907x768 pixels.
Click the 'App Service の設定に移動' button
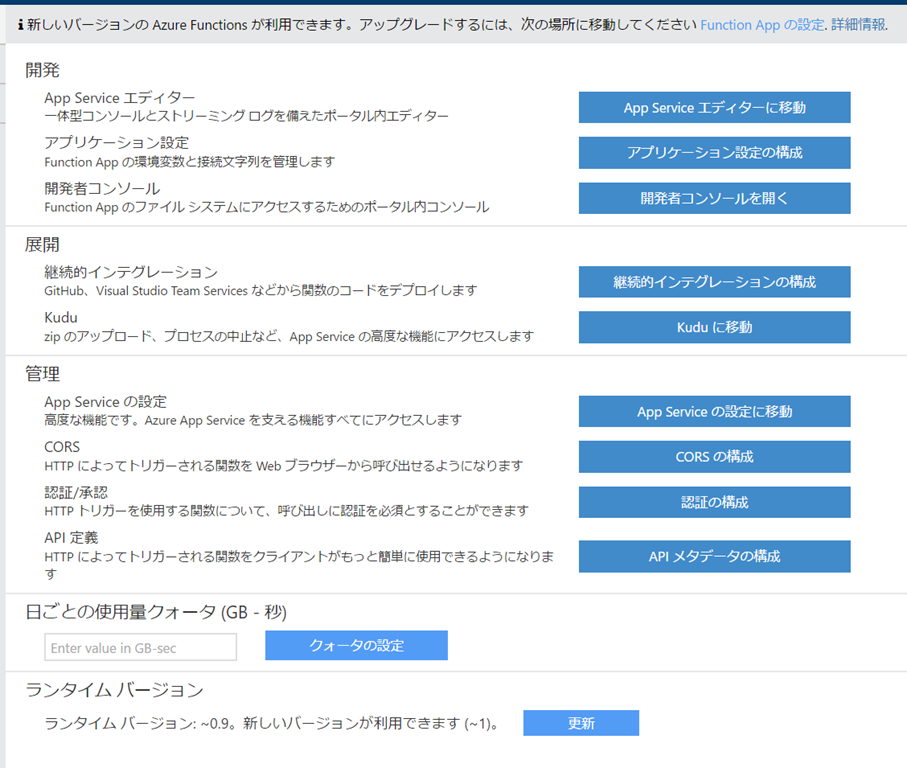[x=714, y=412]
